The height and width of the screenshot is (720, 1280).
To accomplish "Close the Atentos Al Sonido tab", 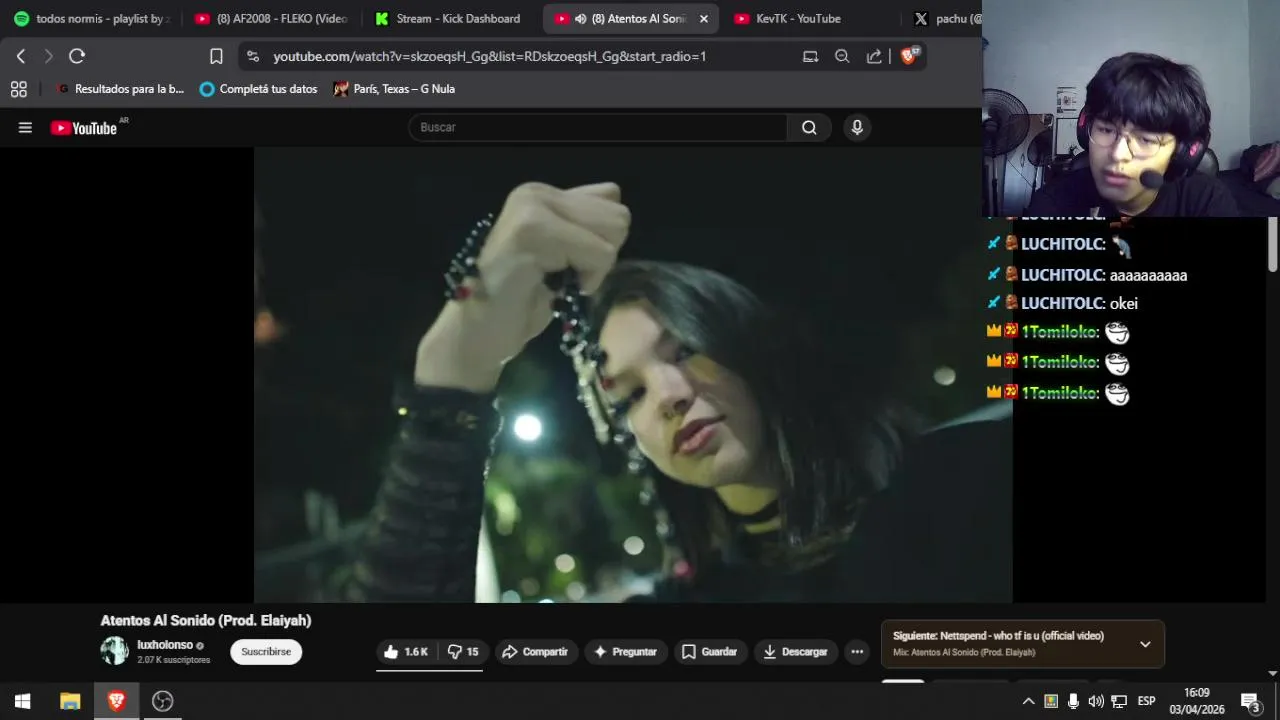I will 704,18.
